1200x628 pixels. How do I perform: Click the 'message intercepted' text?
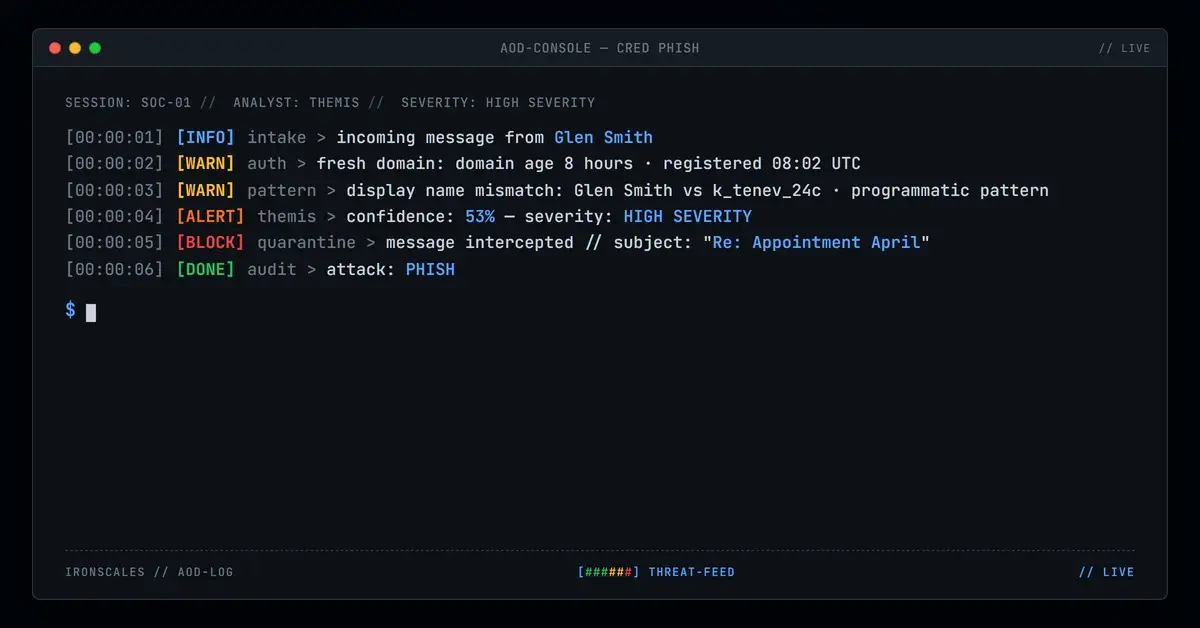click(480, 242)
